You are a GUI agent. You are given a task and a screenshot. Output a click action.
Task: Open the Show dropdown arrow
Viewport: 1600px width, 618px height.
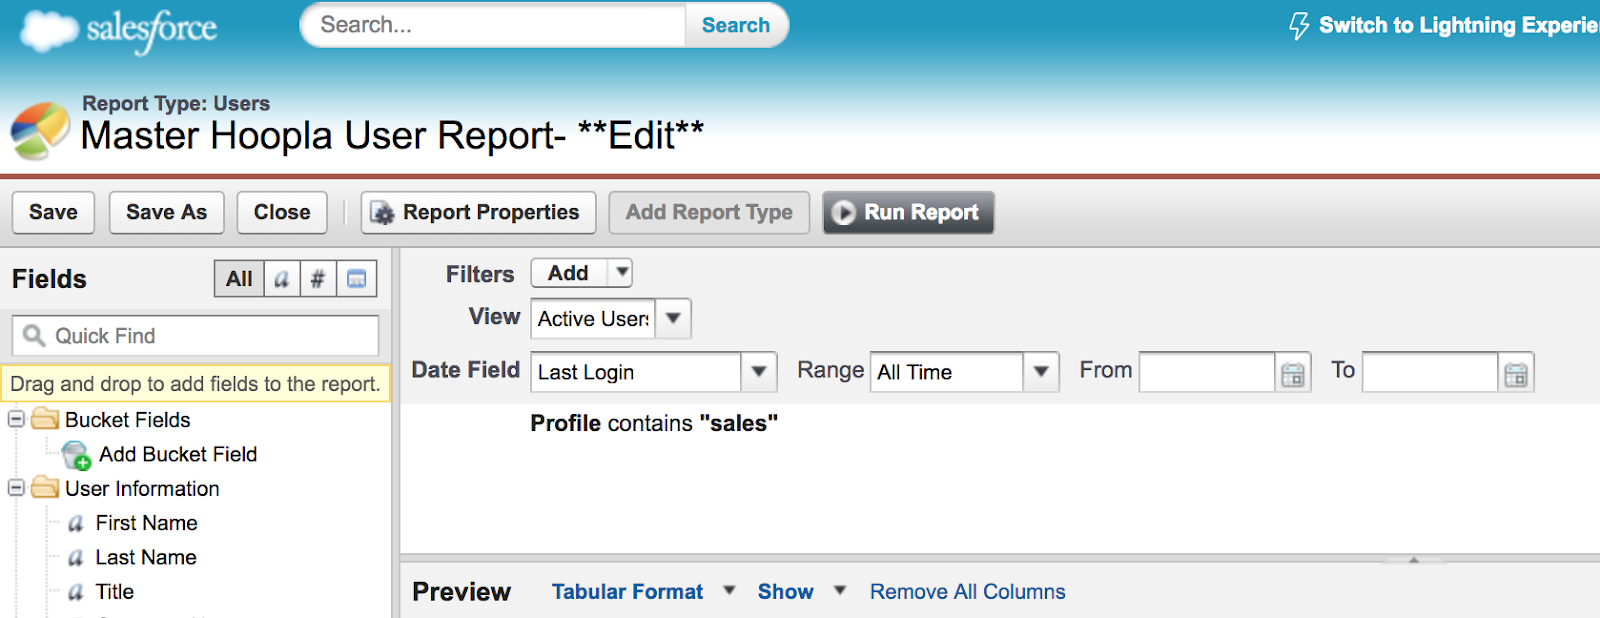[840, 591]
